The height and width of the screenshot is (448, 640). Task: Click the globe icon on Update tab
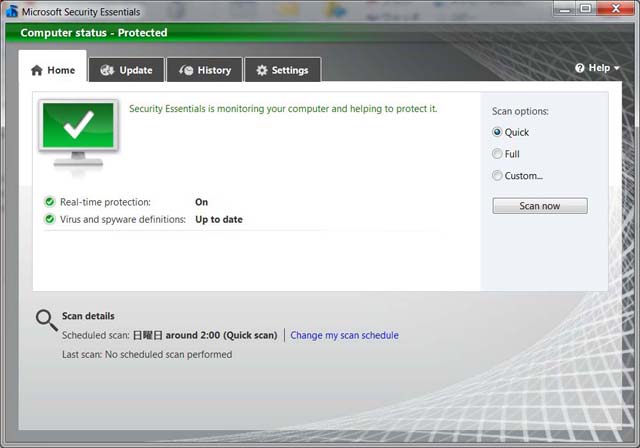107,70
